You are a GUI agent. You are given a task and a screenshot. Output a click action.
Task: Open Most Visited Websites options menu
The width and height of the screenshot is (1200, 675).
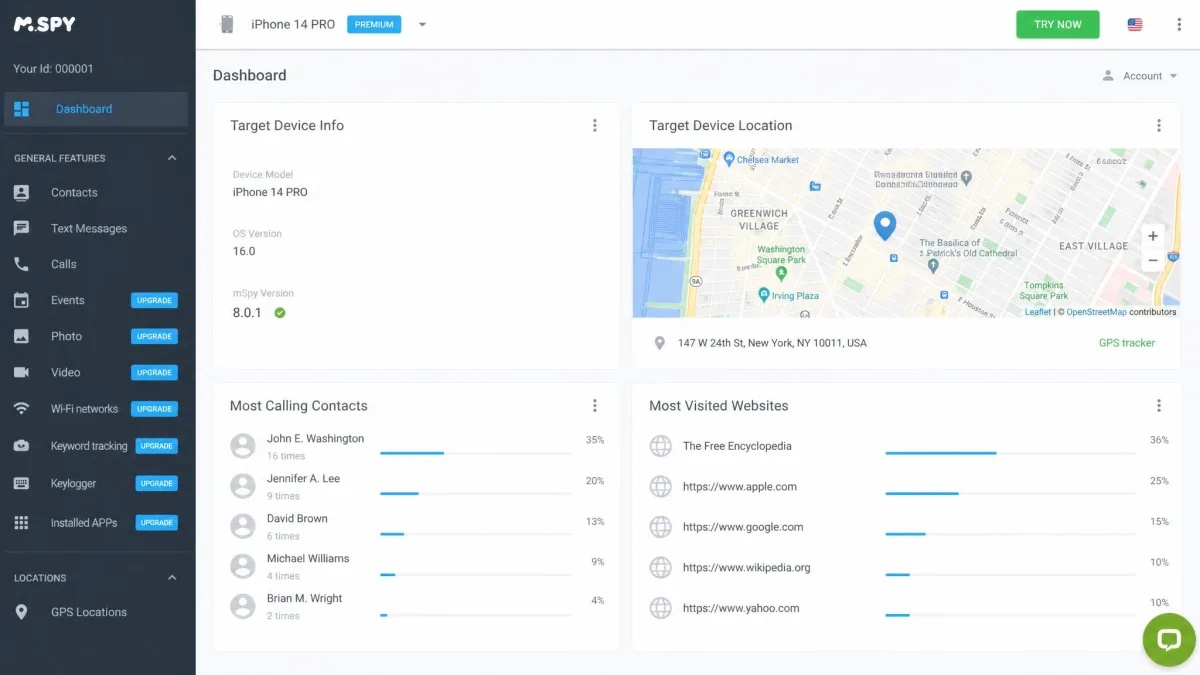[x=1159, y=405]
